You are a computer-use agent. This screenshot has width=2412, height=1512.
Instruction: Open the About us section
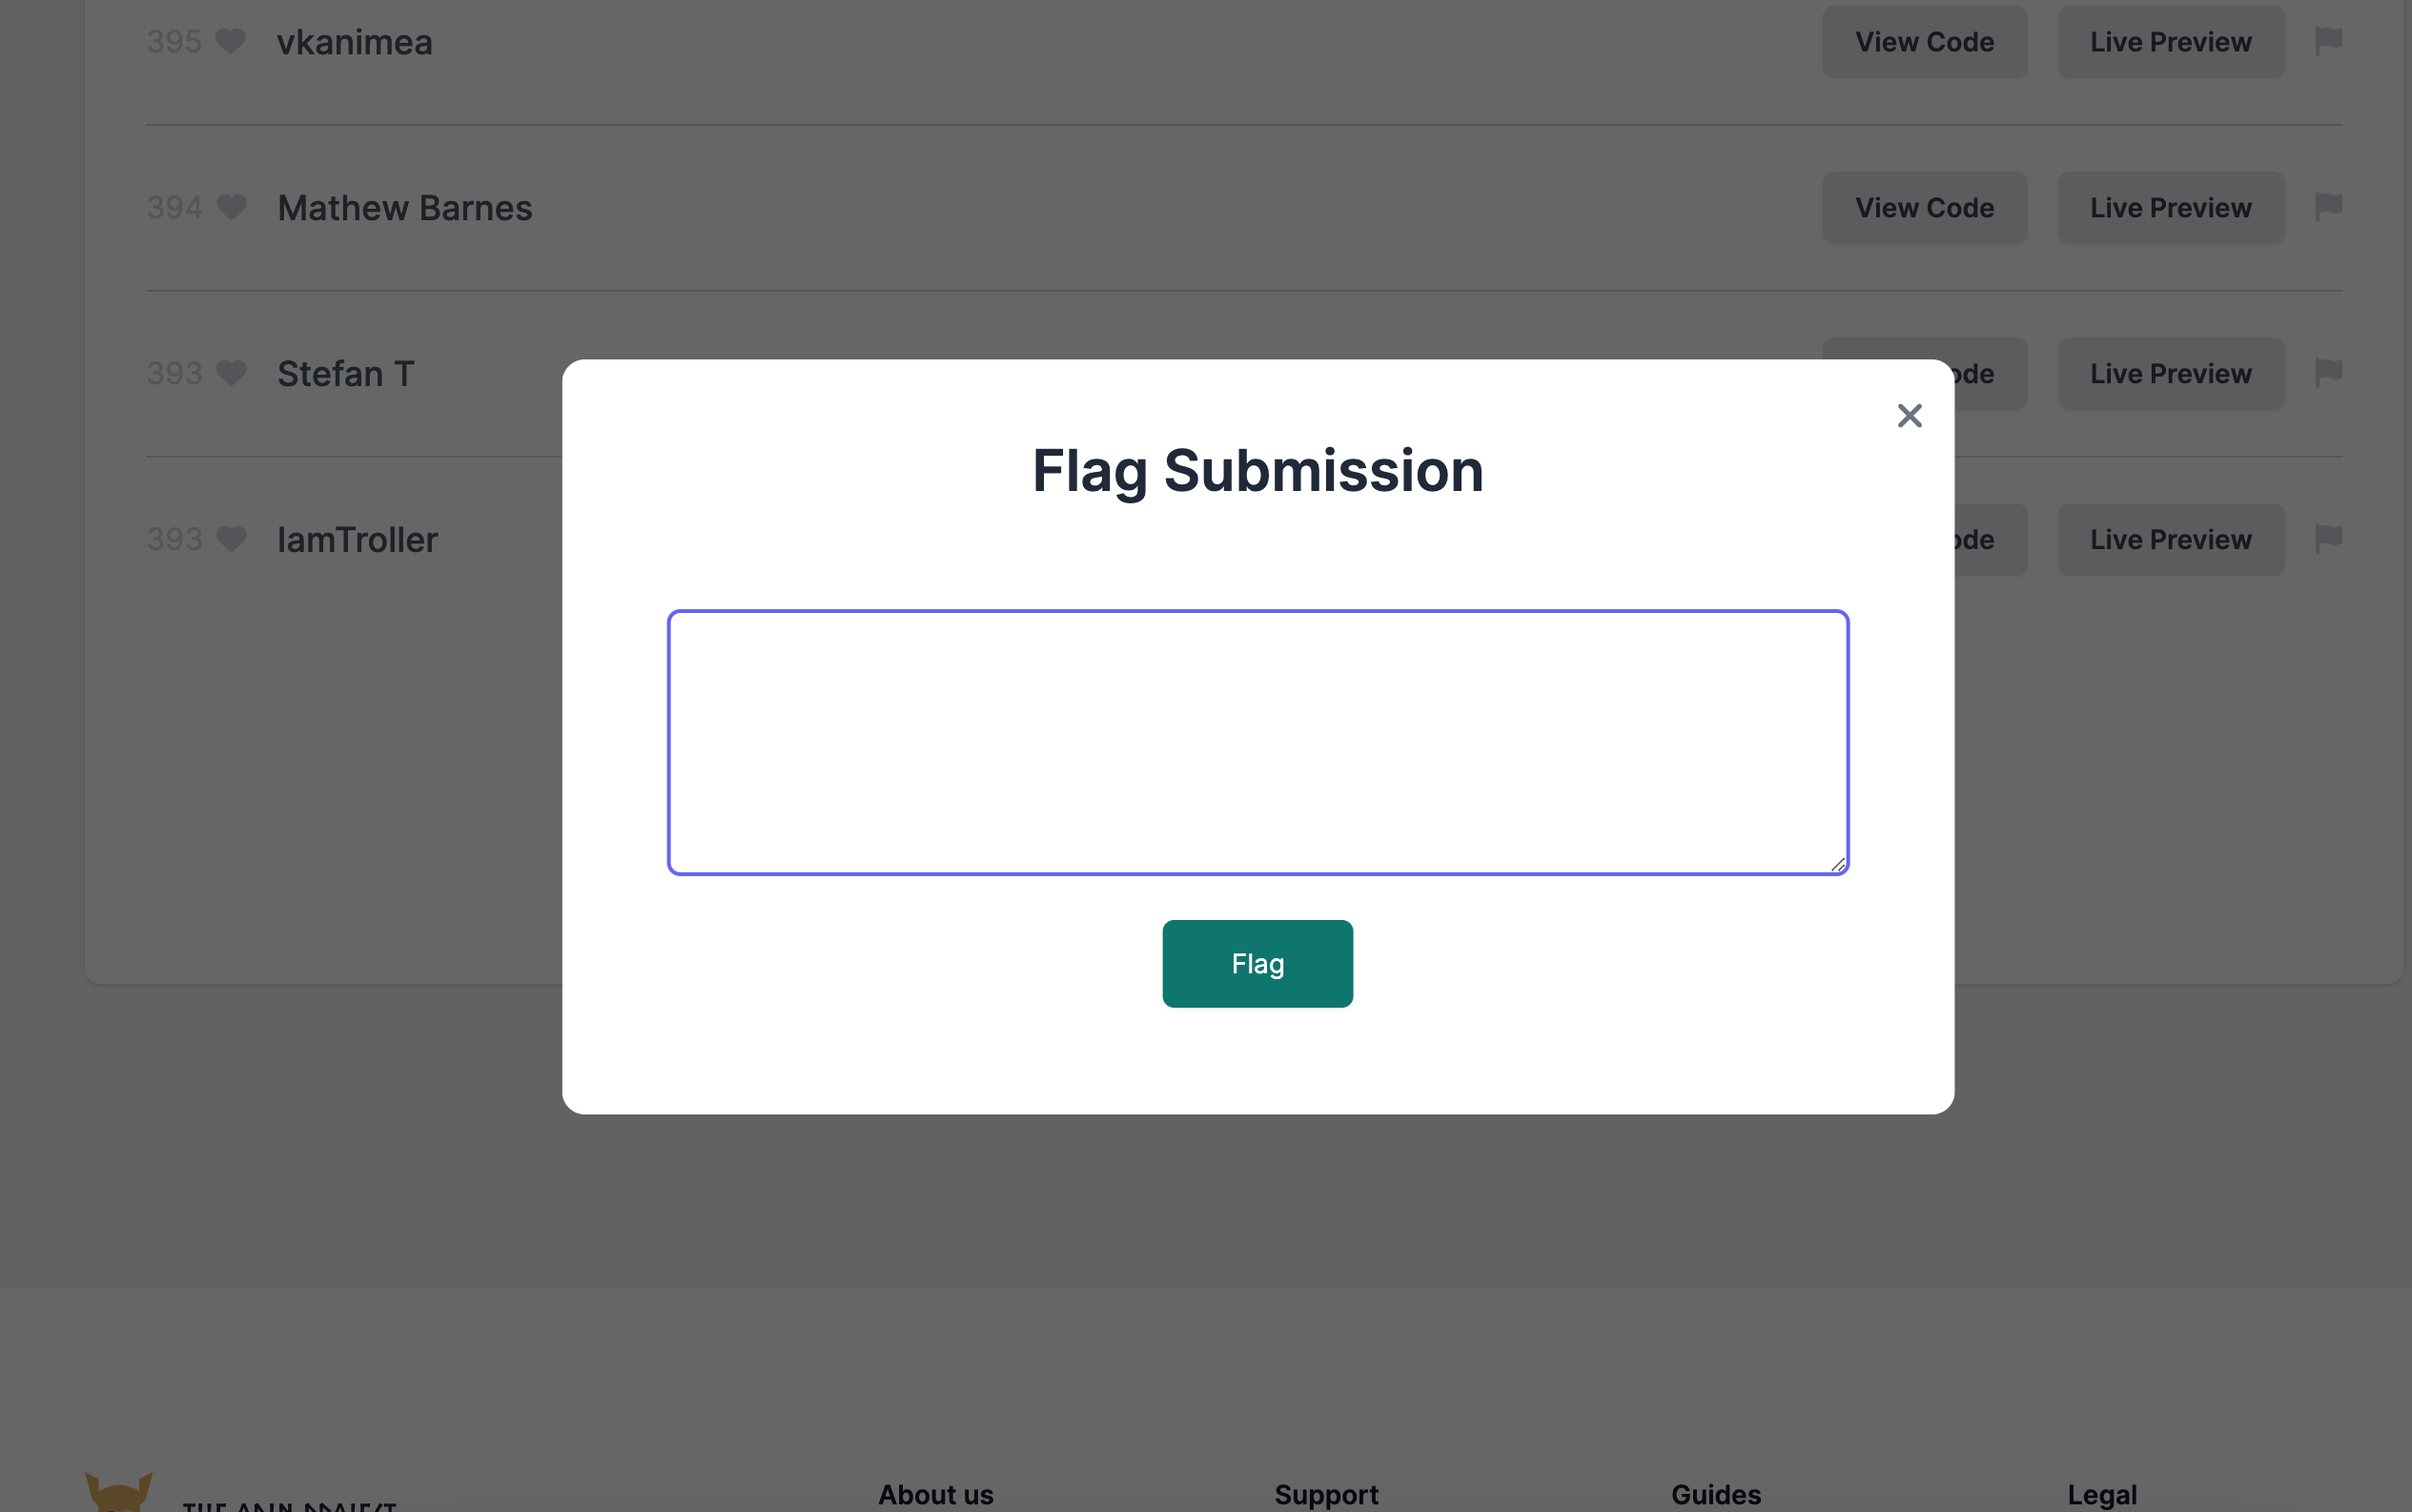(935, 1494)
